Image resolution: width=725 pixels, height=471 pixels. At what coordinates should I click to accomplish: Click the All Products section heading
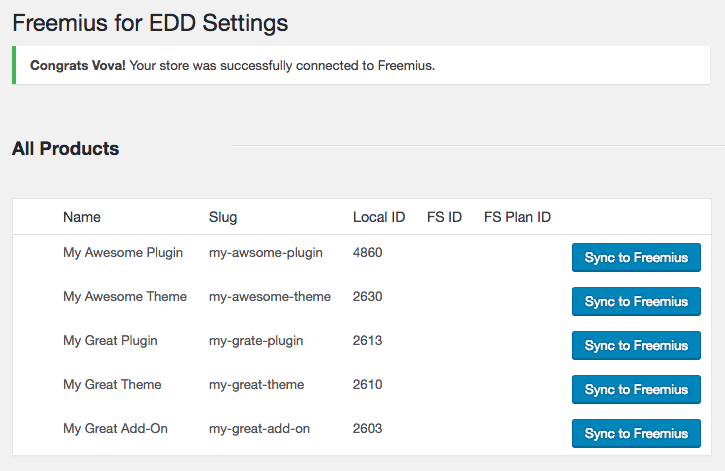(65, 148)
